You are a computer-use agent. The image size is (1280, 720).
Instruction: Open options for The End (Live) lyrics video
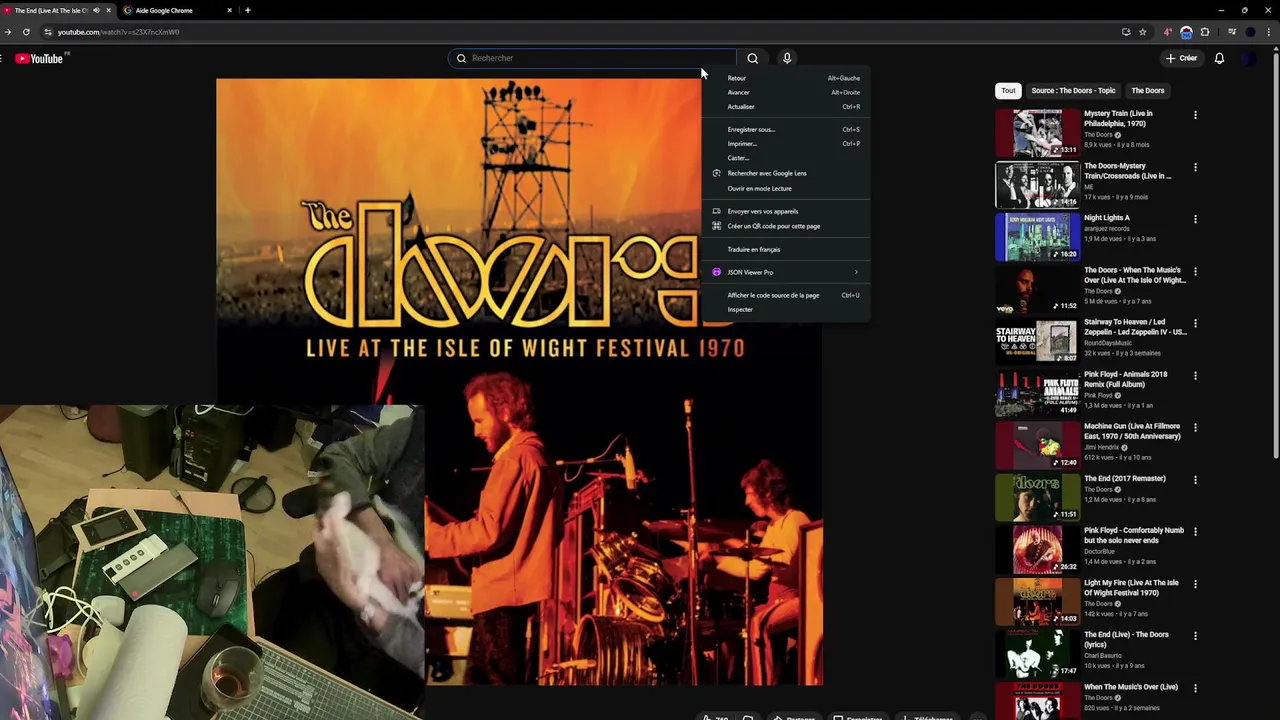click(1195, 635)
